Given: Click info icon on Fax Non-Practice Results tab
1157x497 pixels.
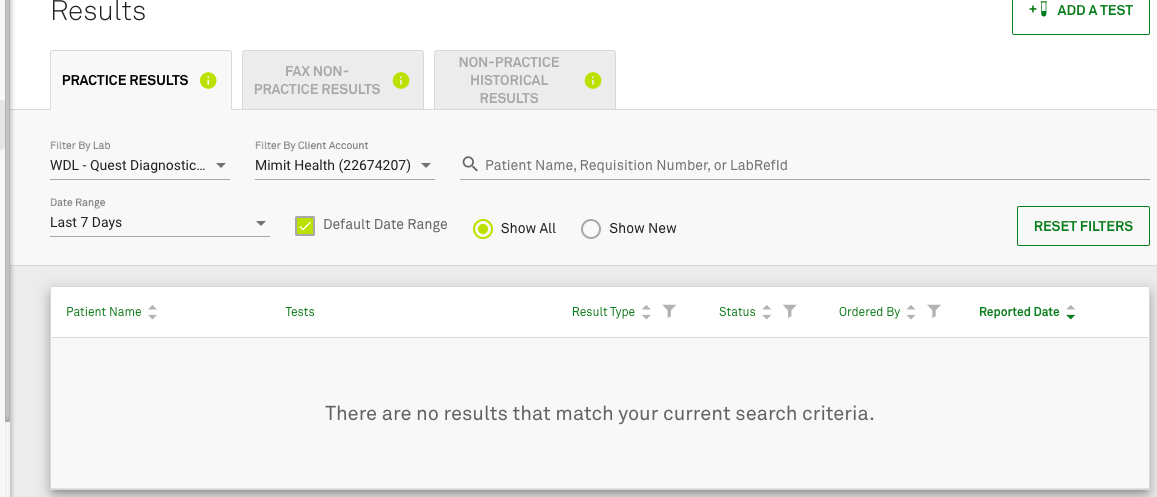Looking at the screenshot, I should tap(401, 81).
